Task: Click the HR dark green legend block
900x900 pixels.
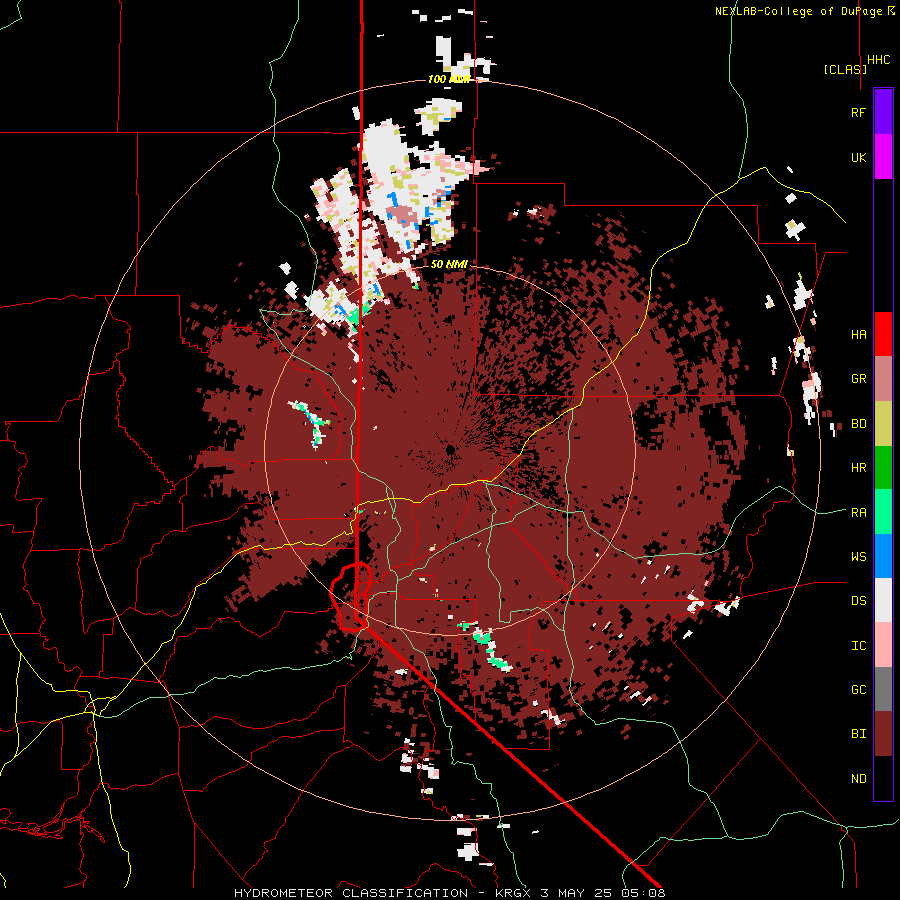Action: pyautogui.click(x=883, y=468)
